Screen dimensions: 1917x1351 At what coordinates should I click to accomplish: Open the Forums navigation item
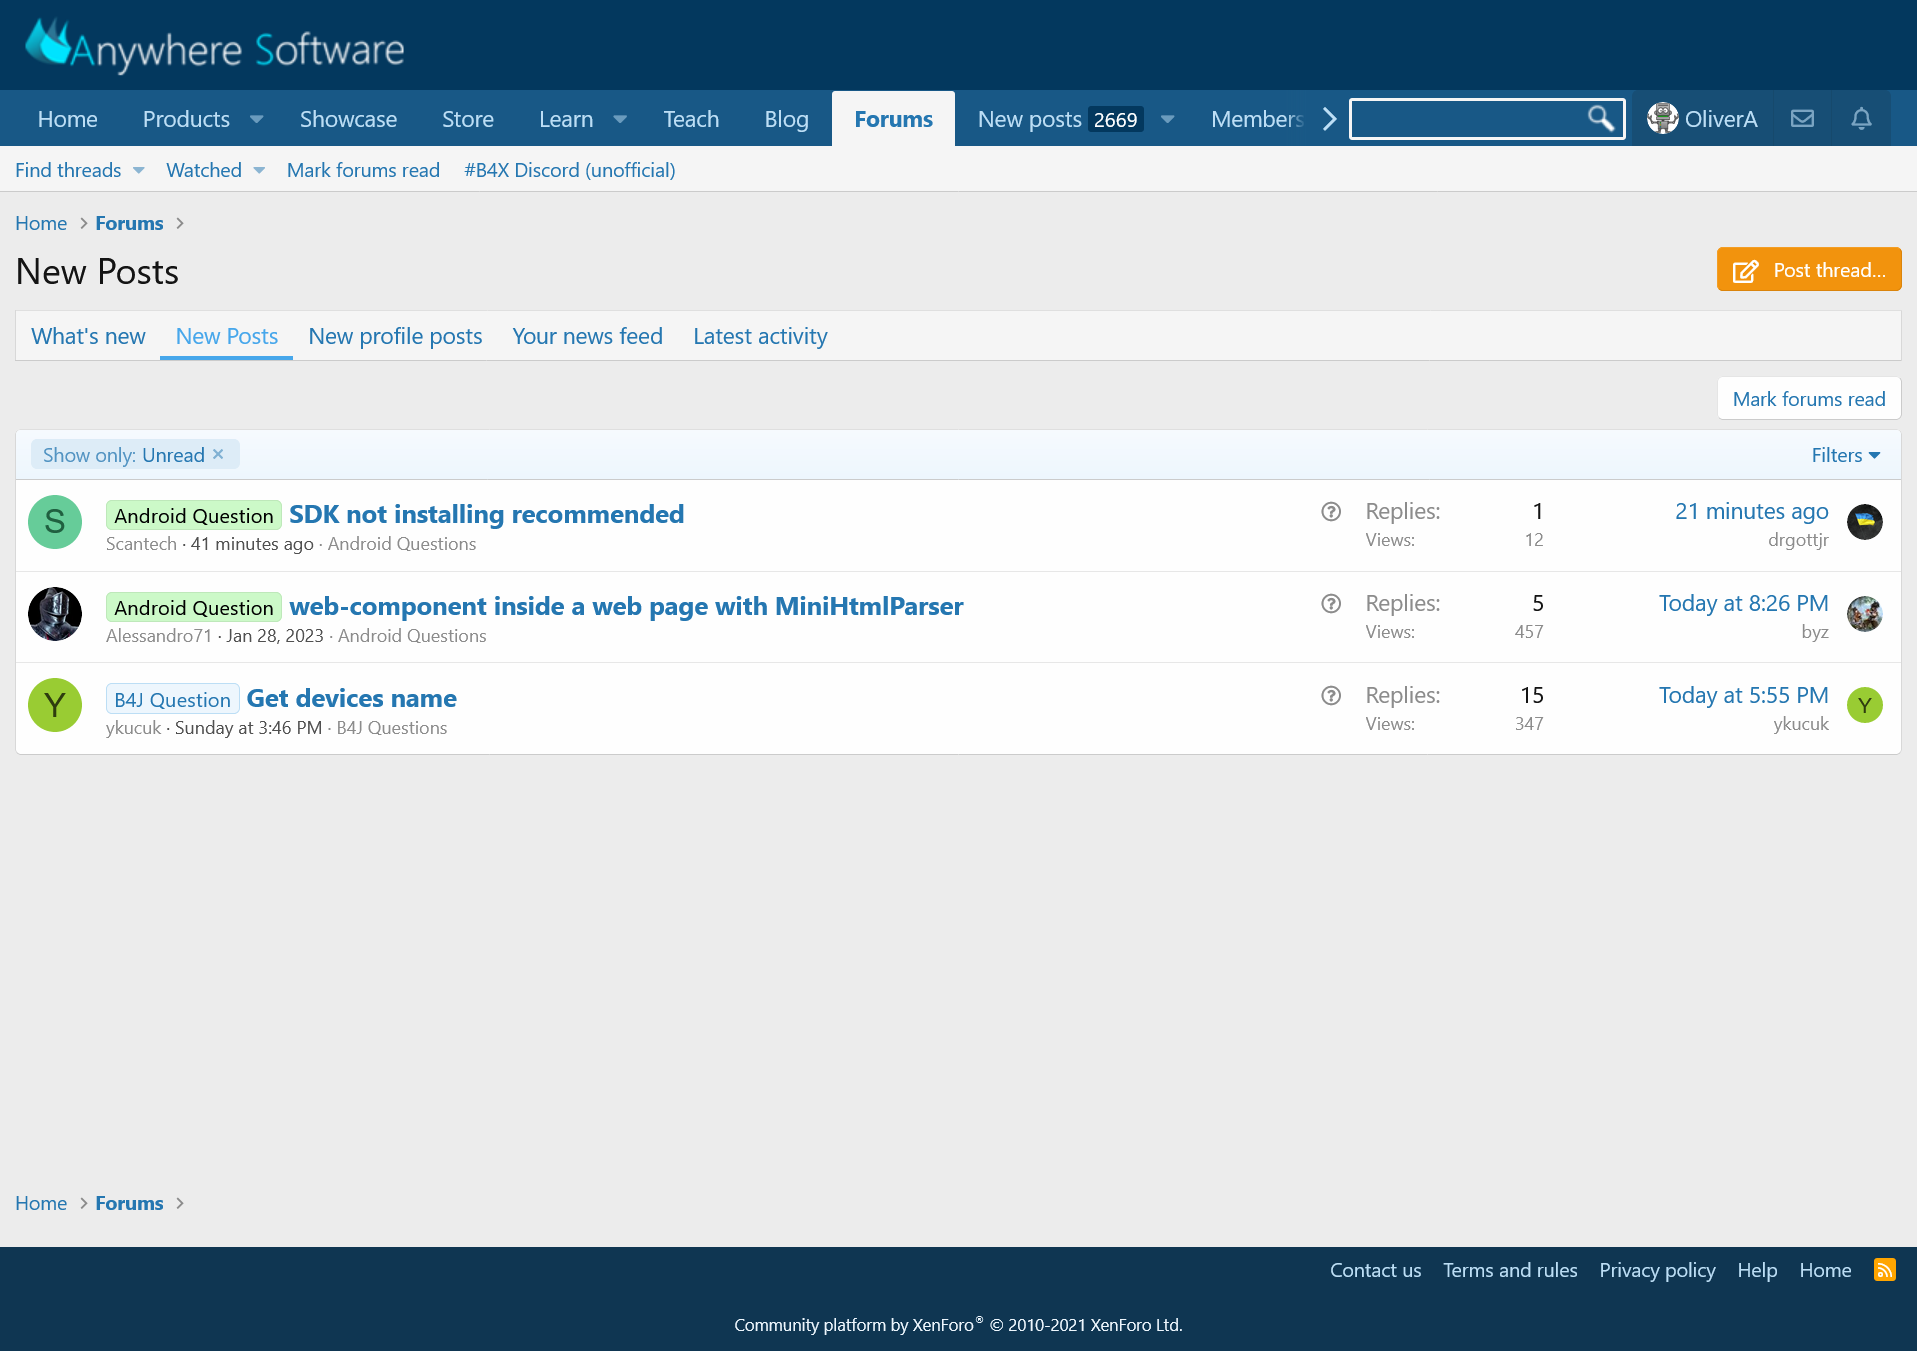(892, 118)
